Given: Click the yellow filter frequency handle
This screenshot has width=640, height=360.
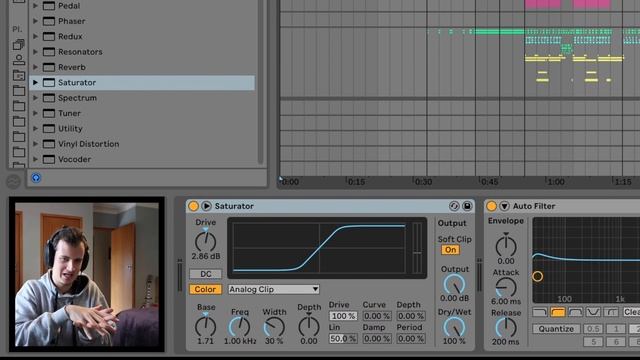Looking at the screenshot, I should point(538,276).
